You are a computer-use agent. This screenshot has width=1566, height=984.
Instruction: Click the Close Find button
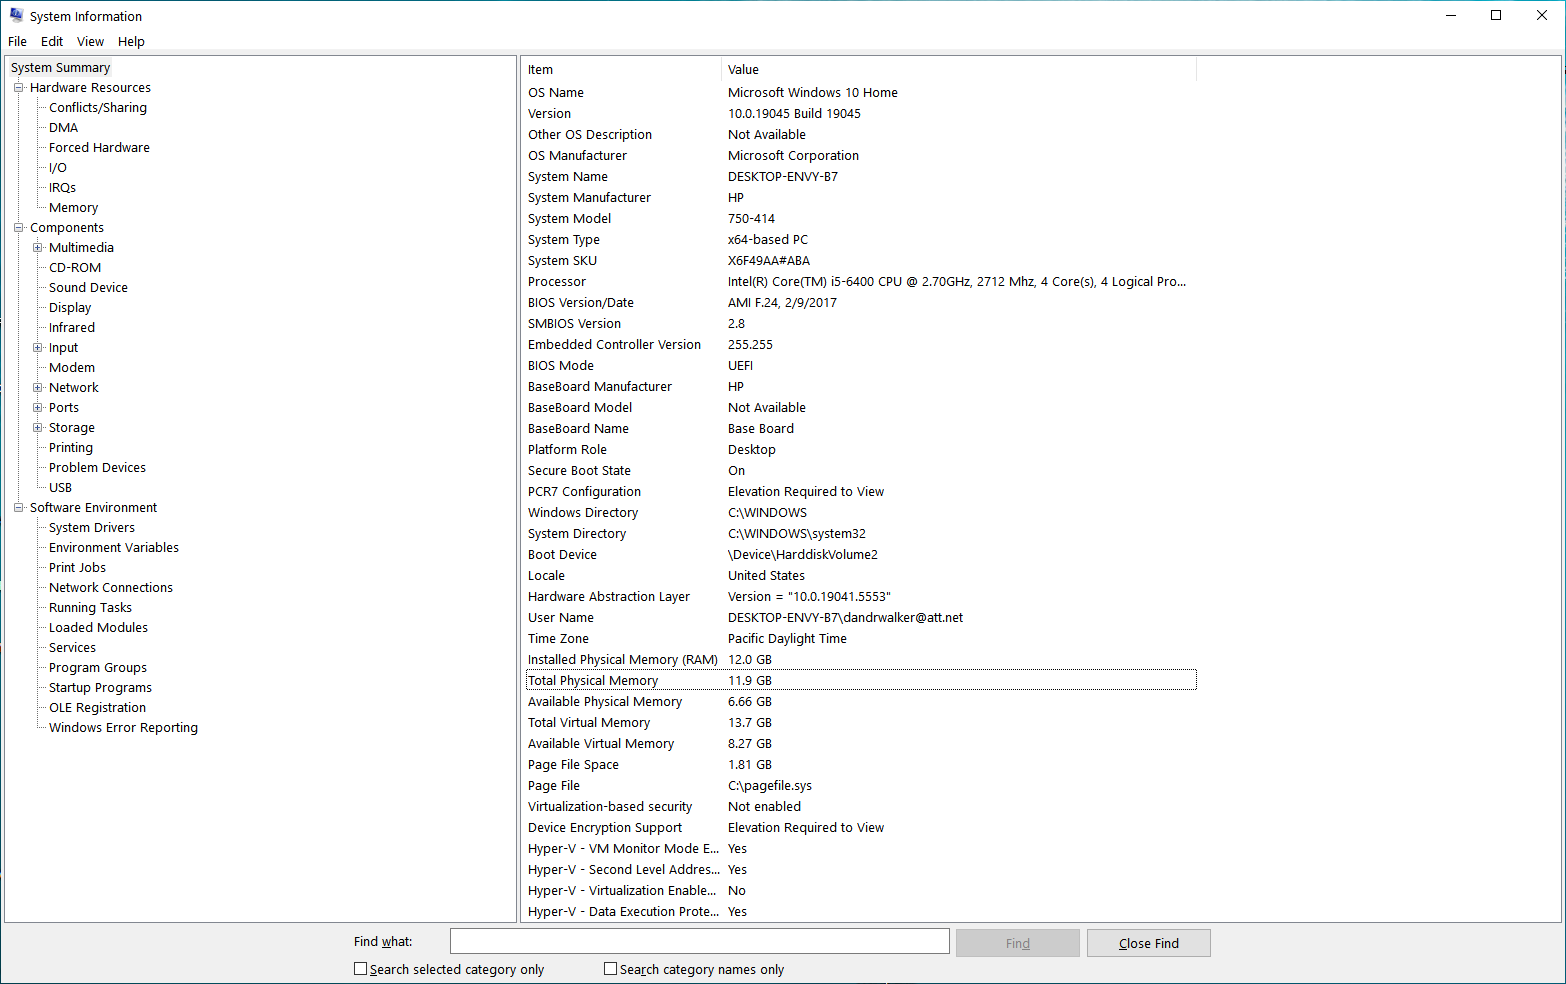pyautogui.click(x=1148, y=943)
